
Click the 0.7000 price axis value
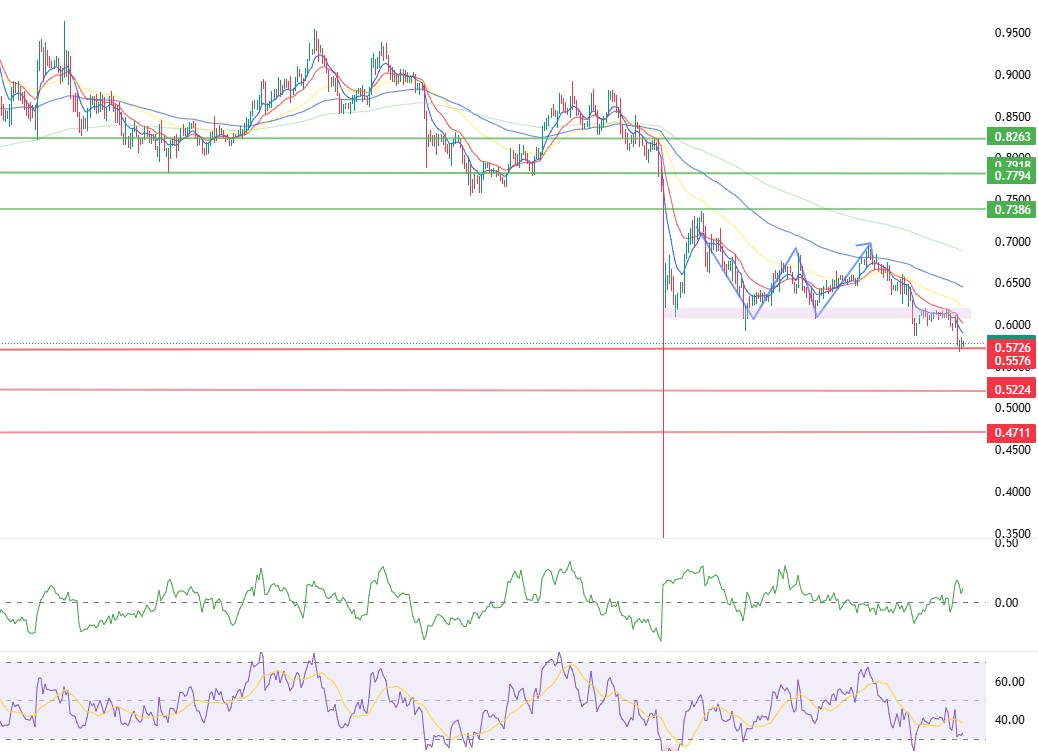click(x=1011, y=242)
